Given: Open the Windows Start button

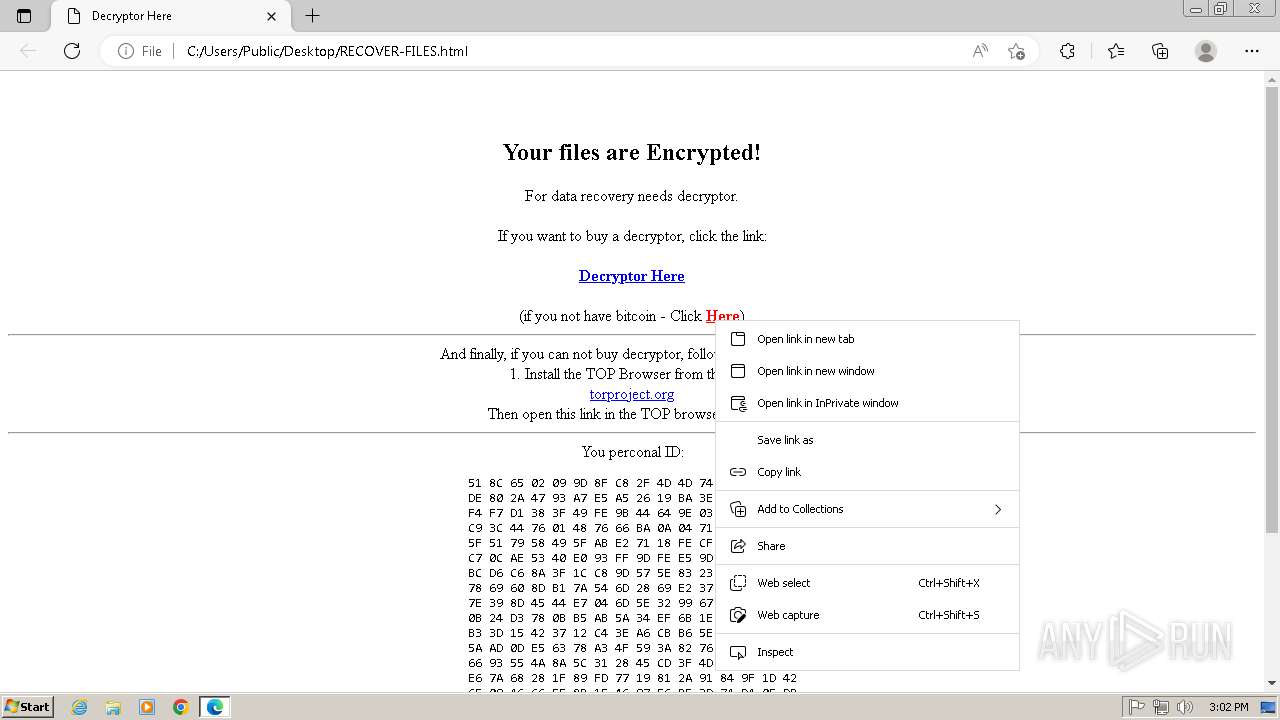Looking at the screenshot, I should click(27, 706).
